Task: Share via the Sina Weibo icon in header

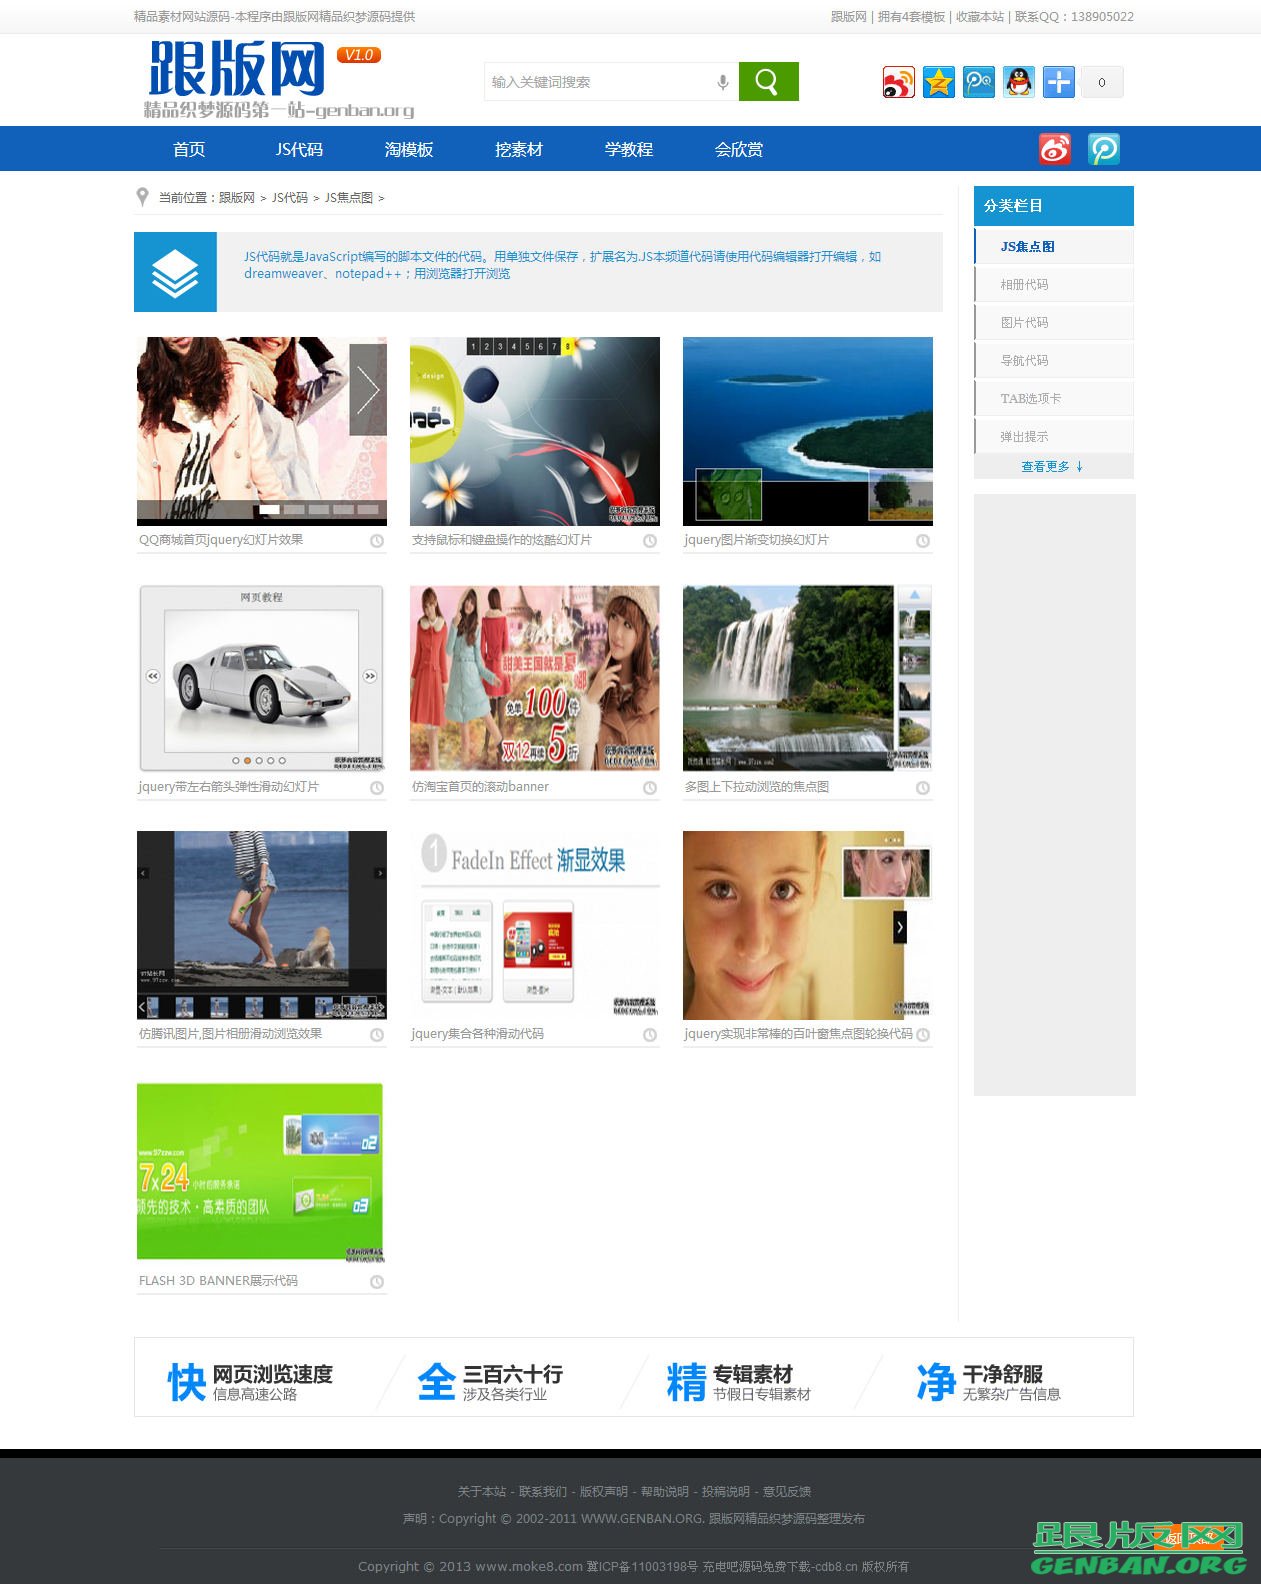Action: [x=898, y=82]
